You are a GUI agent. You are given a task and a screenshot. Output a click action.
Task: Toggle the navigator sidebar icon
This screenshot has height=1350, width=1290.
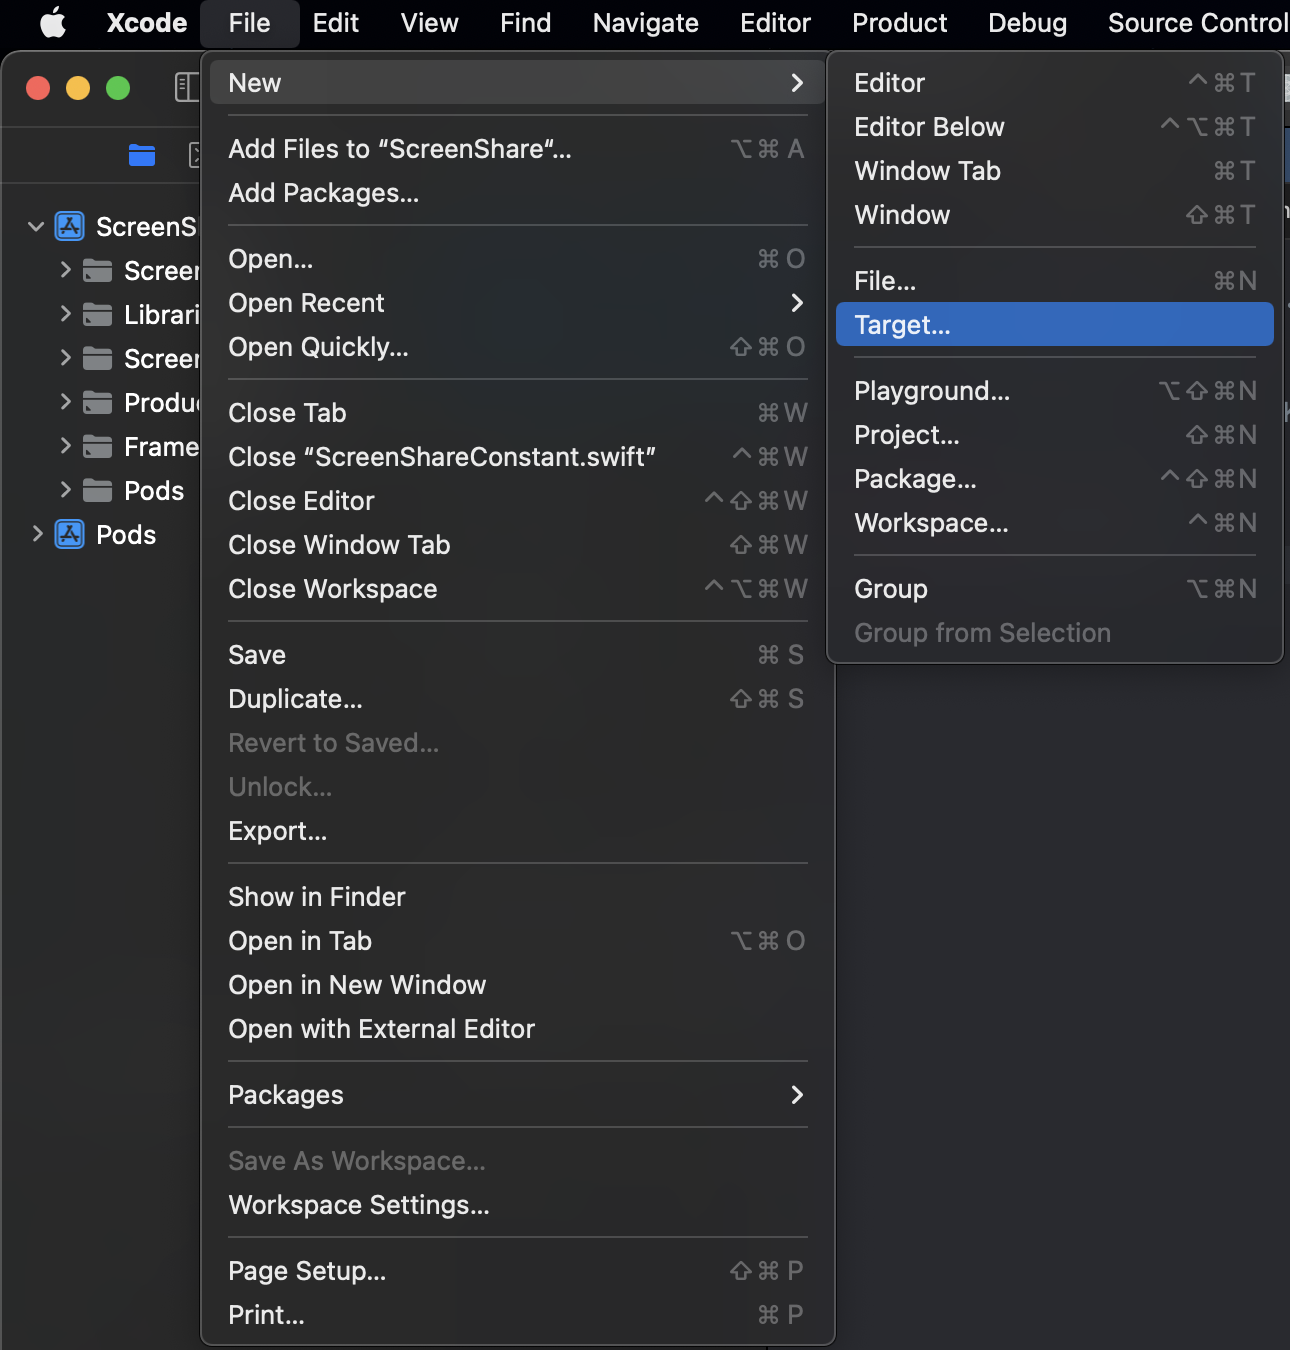[x=187, y=87]
